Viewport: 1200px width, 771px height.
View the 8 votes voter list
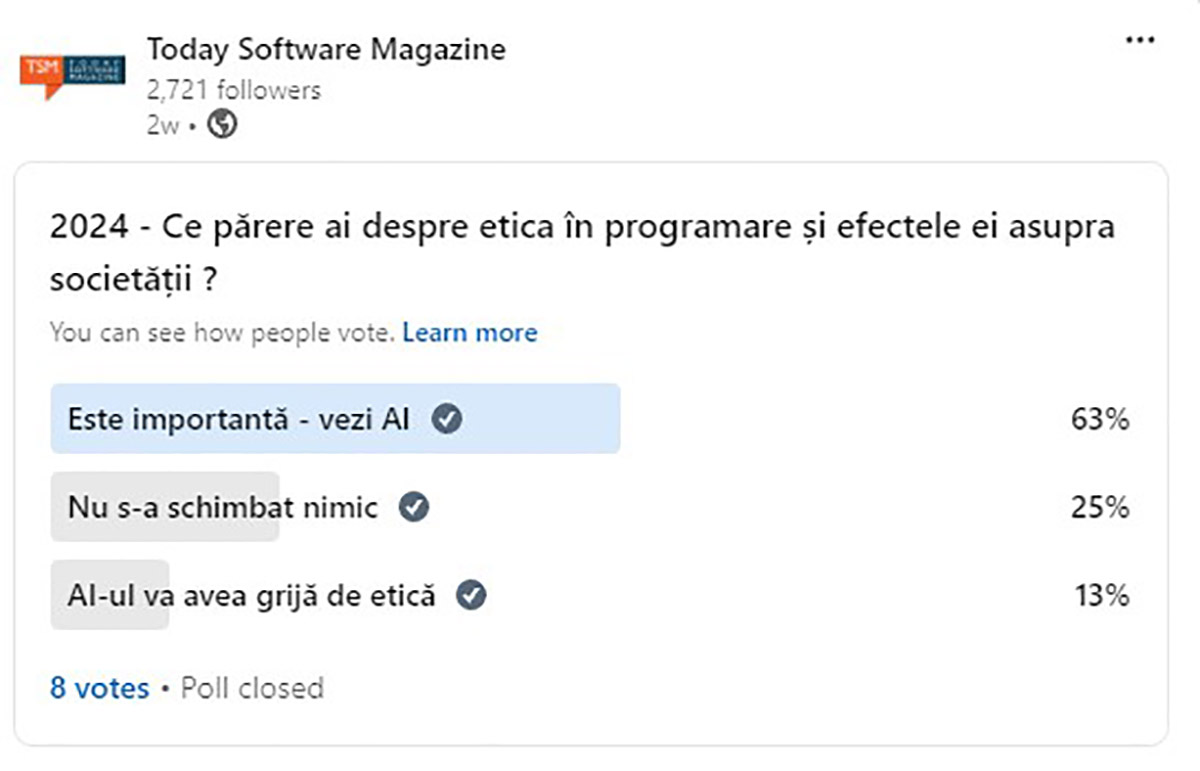click(99, 688)
